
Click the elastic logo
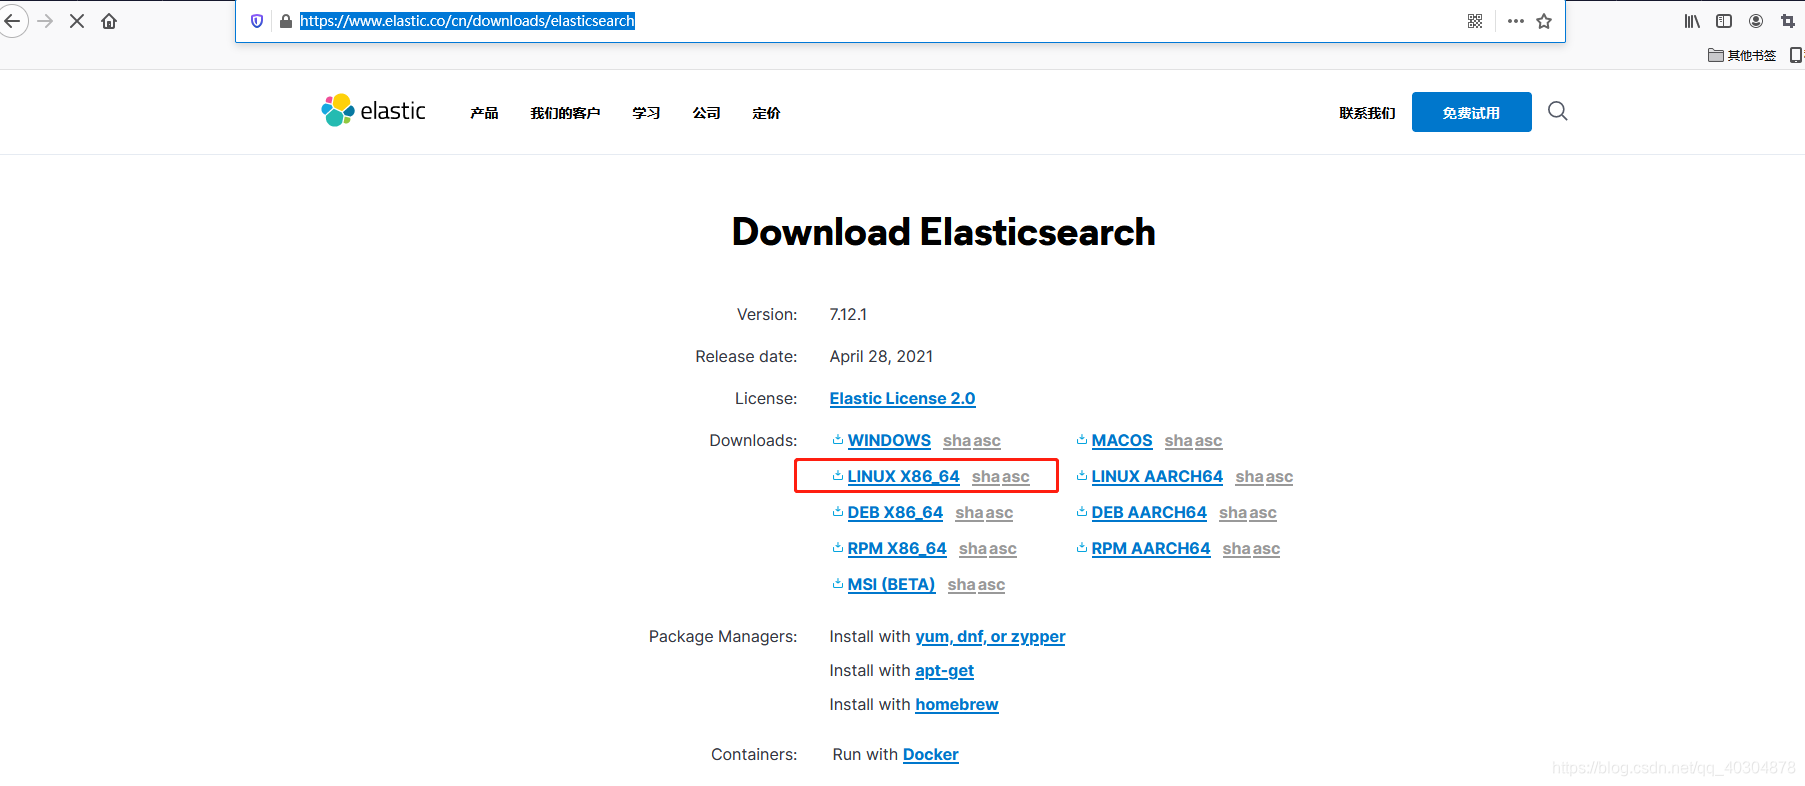click(x=373, y=110)
